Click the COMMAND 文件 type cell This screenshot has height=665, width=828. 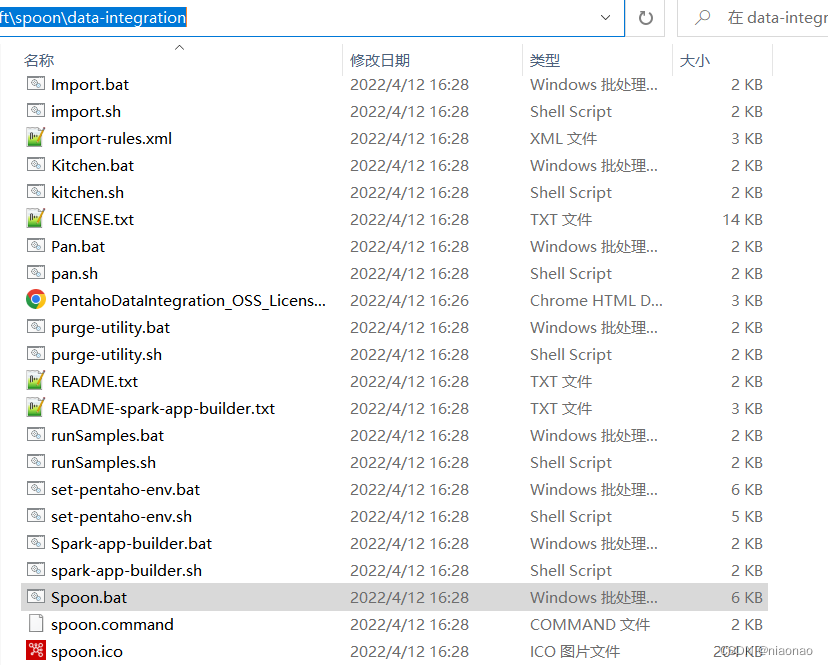tap(590, 624)
